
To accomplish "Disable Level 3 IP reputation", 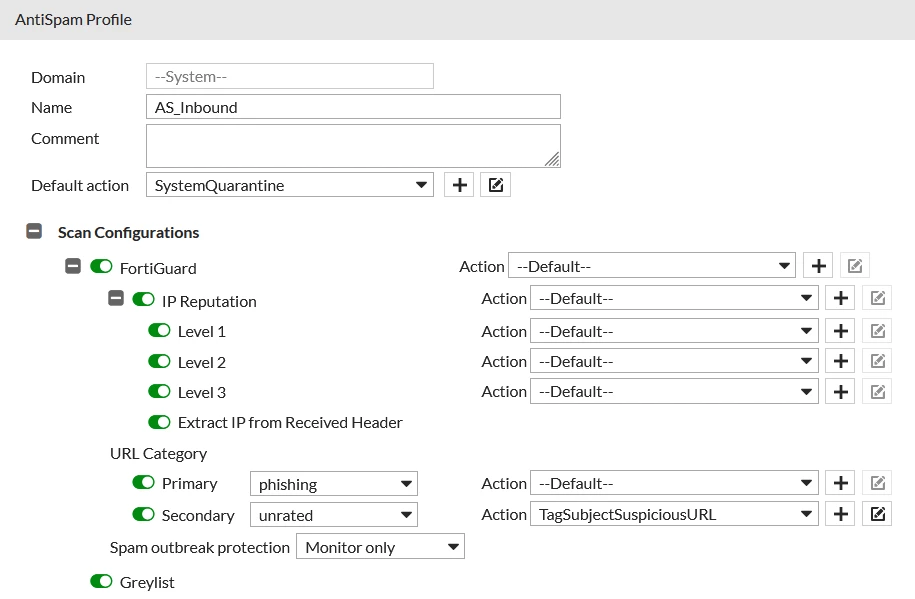I will (x=159, y=391).
